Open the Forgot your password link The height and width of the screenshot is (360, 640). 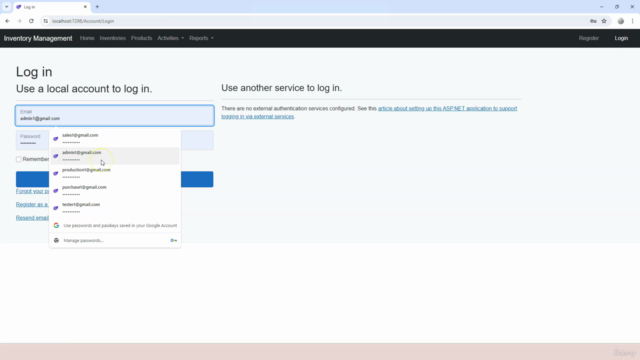(32, 191)
